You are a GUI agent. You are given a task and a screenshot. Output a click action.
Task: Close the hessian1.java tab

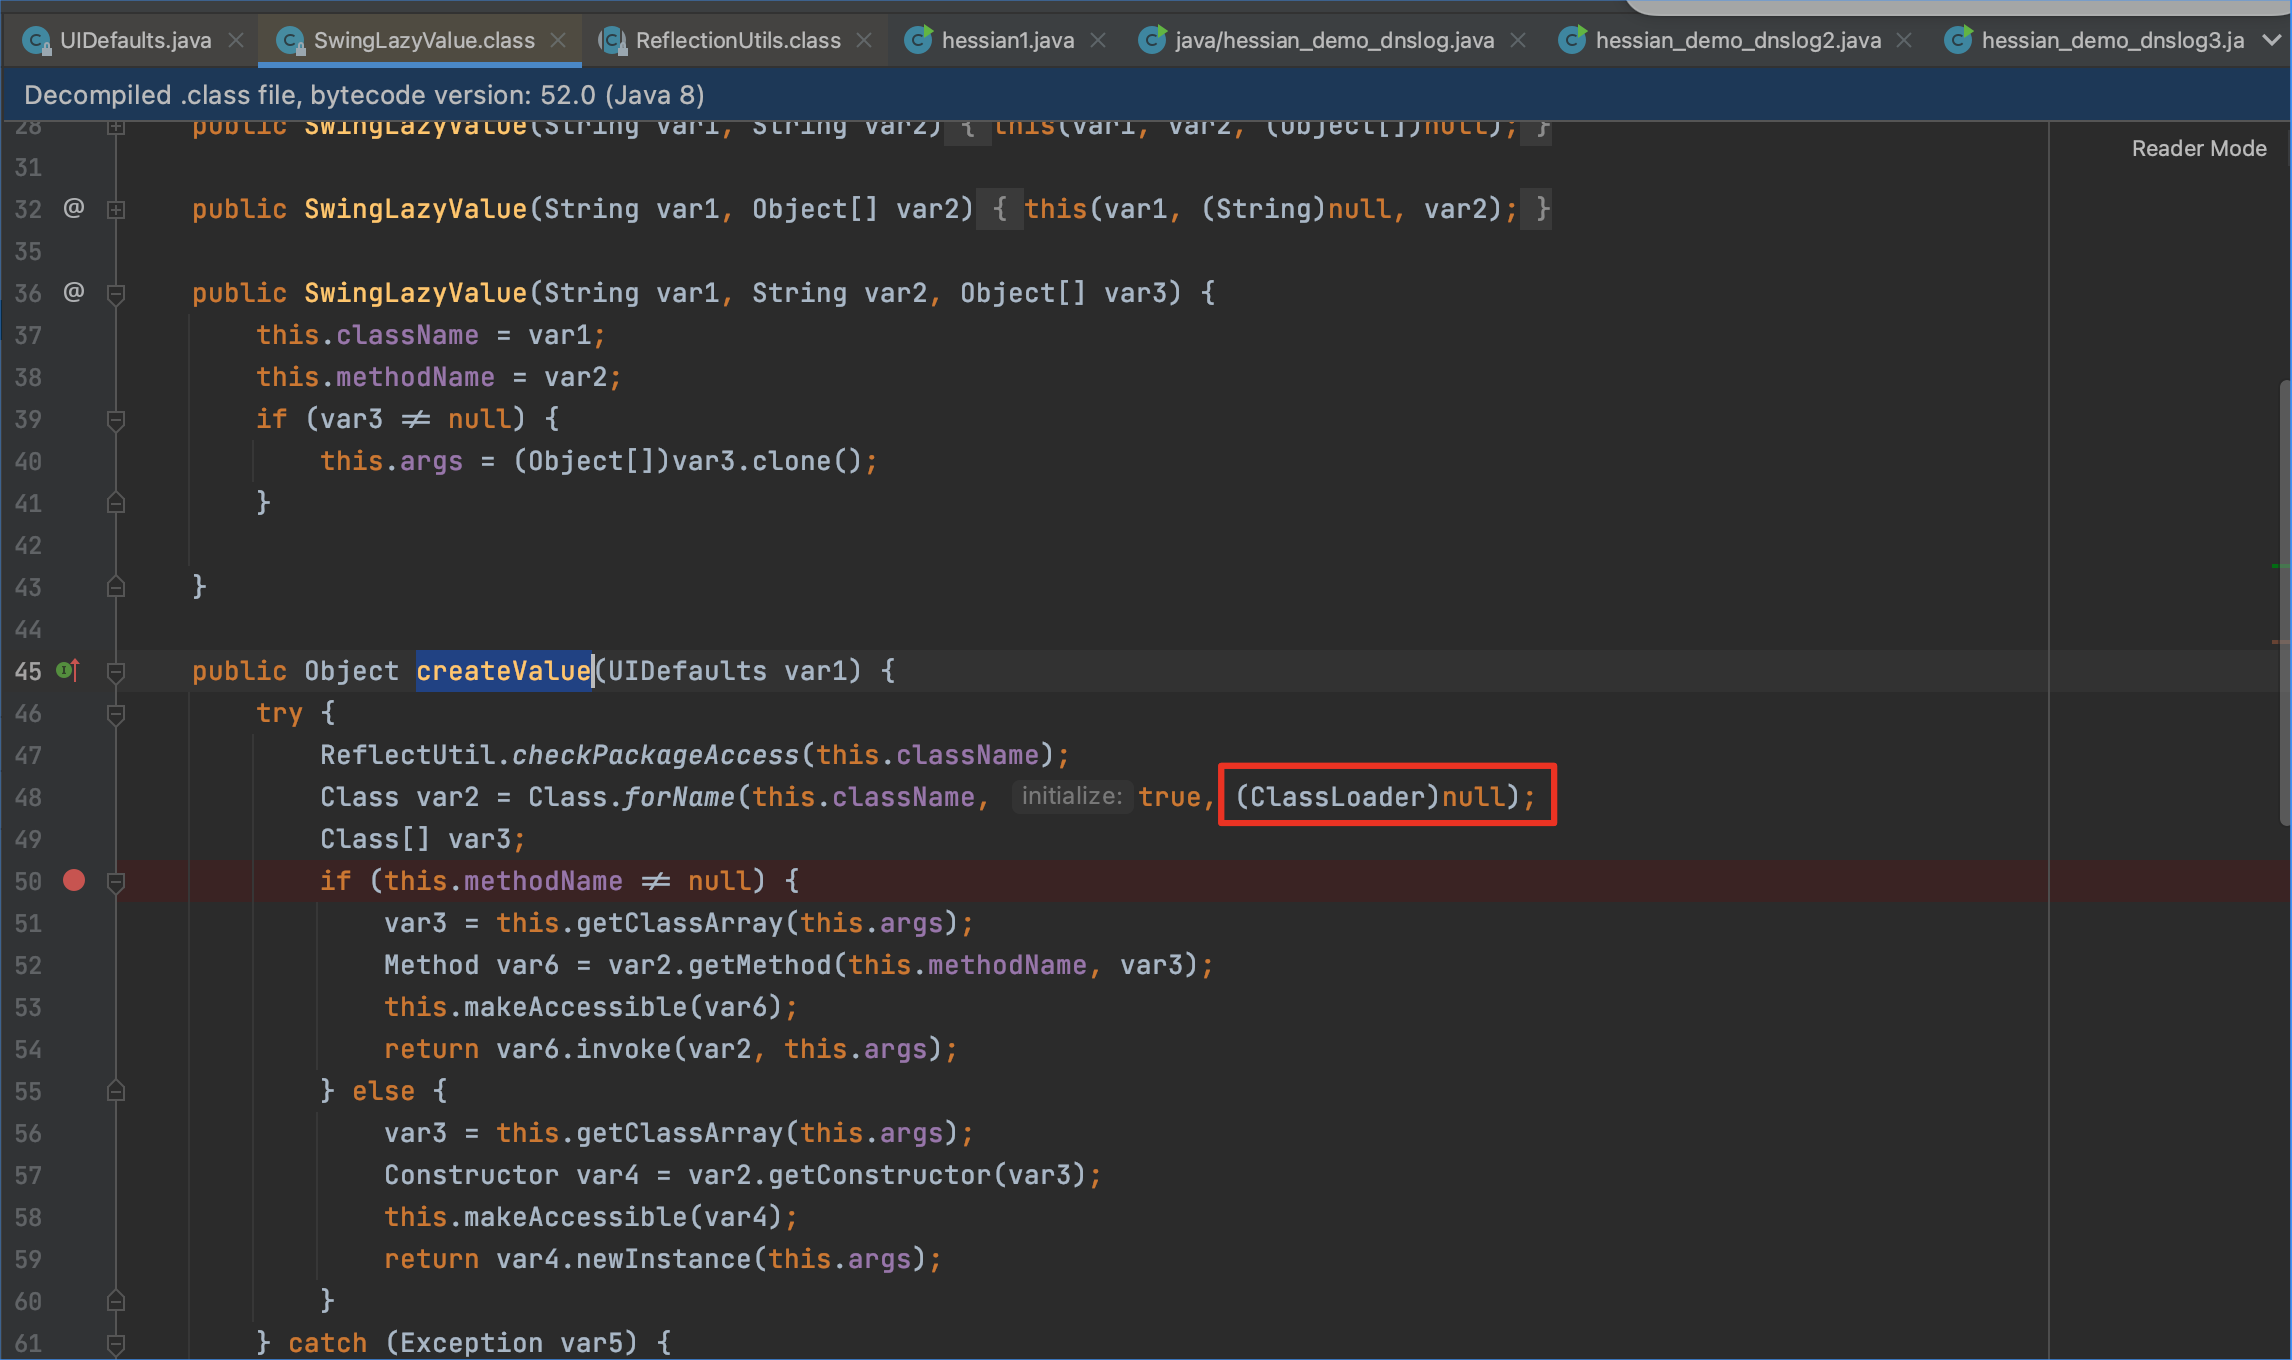[1098, 40]
